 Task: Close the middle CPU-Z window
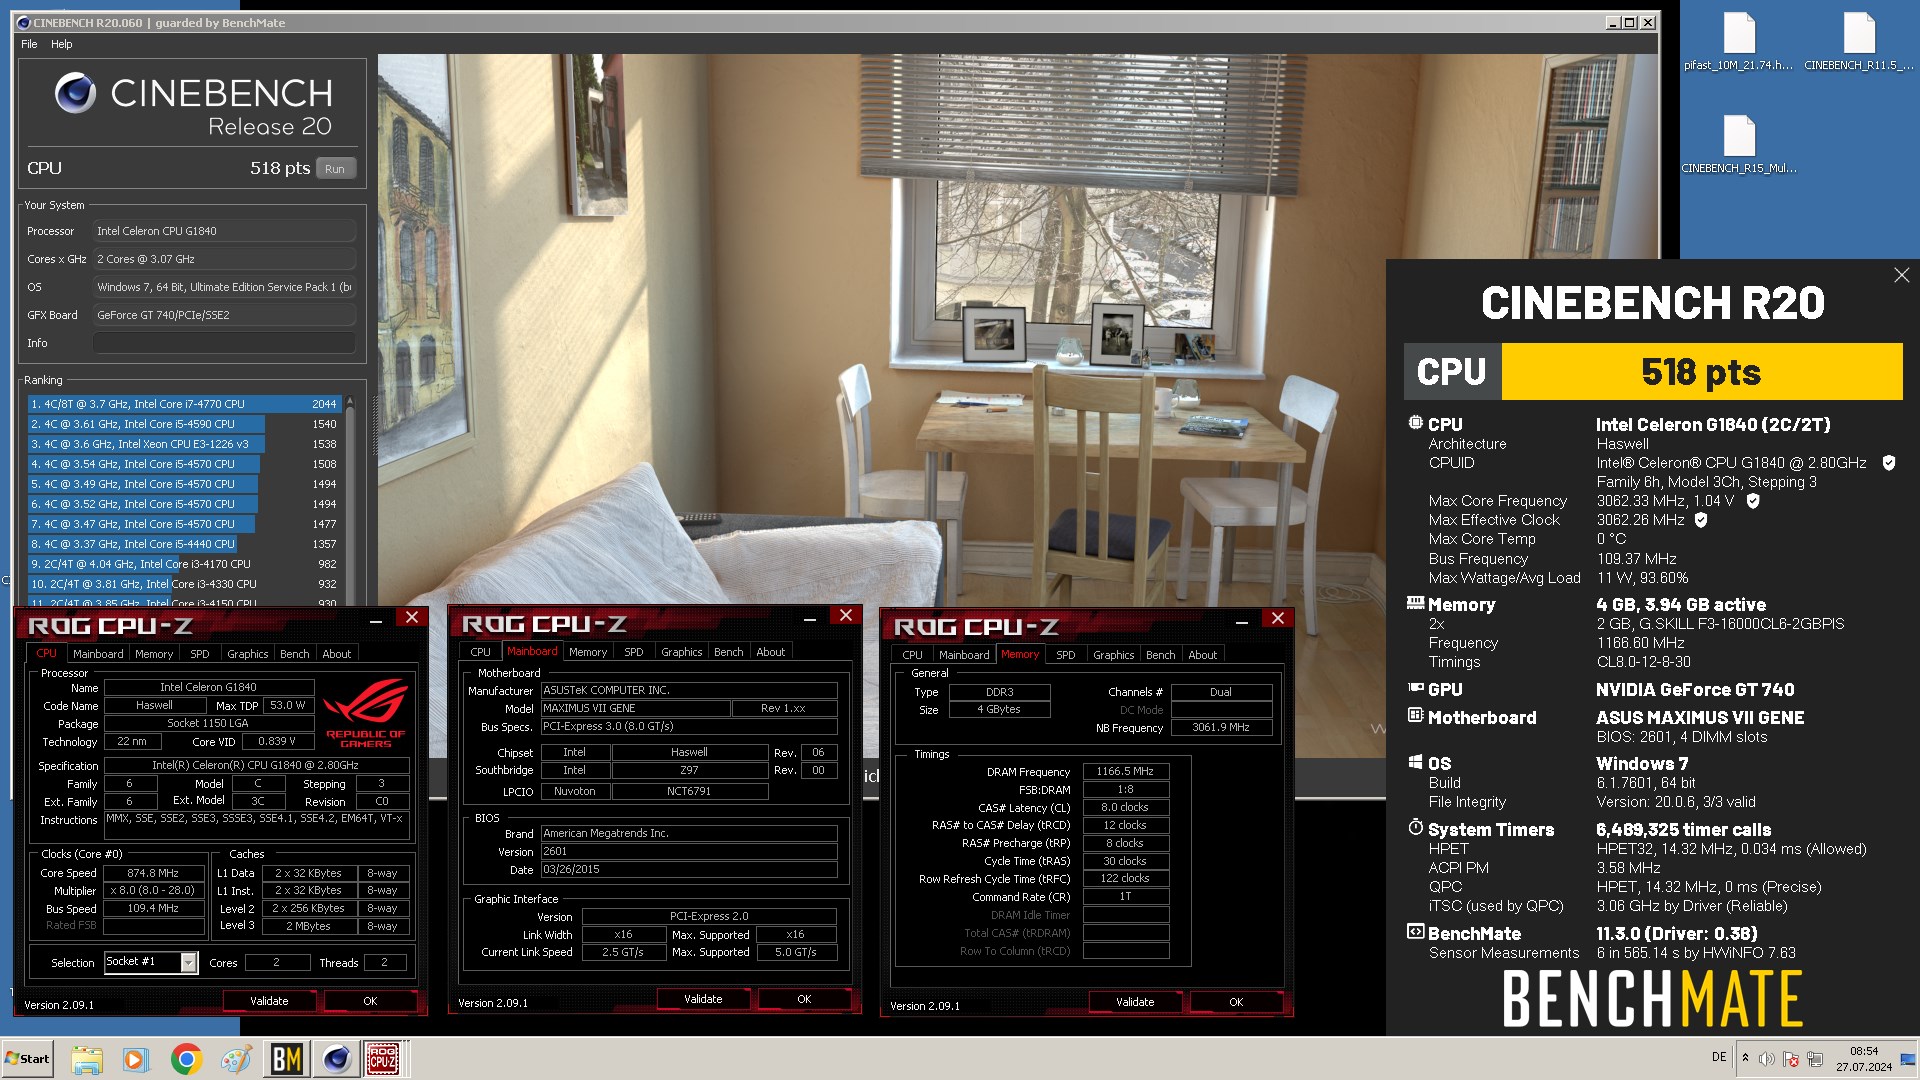[x=846, y=616]
